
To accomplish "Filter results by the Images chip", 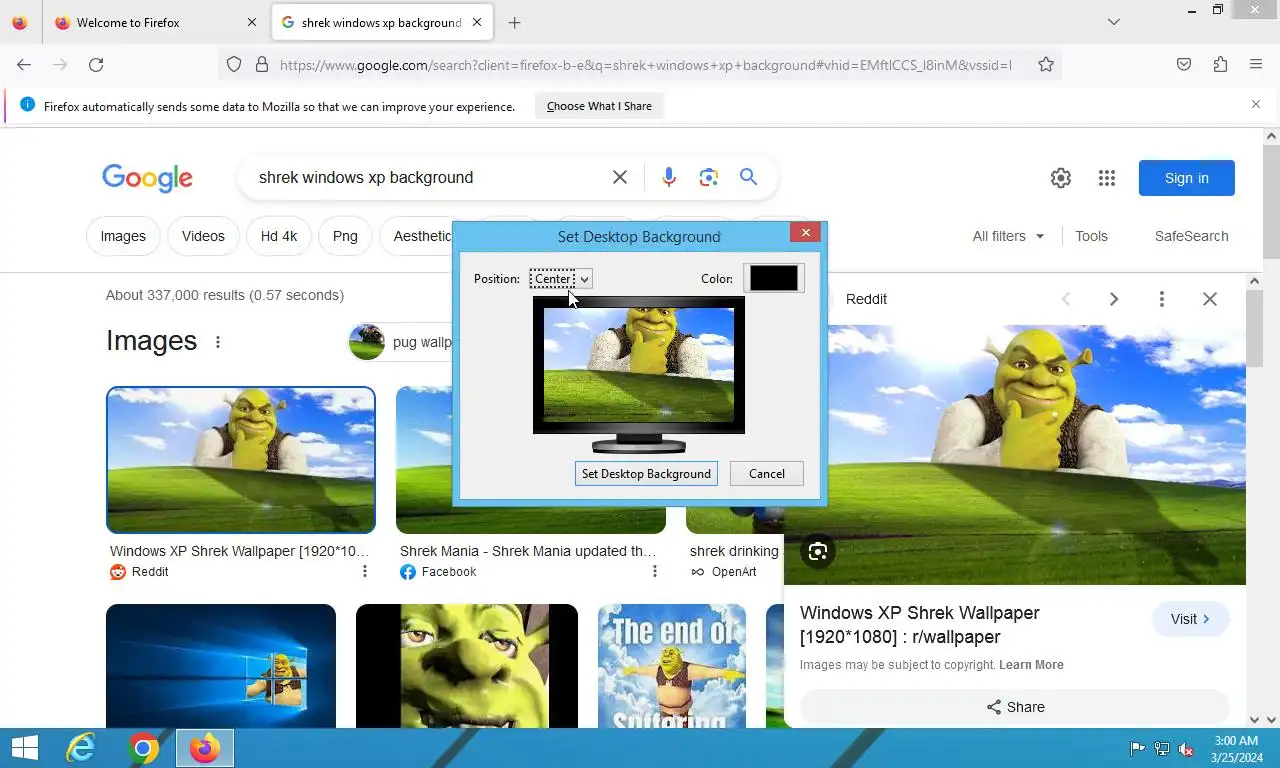I will [123, 236].
